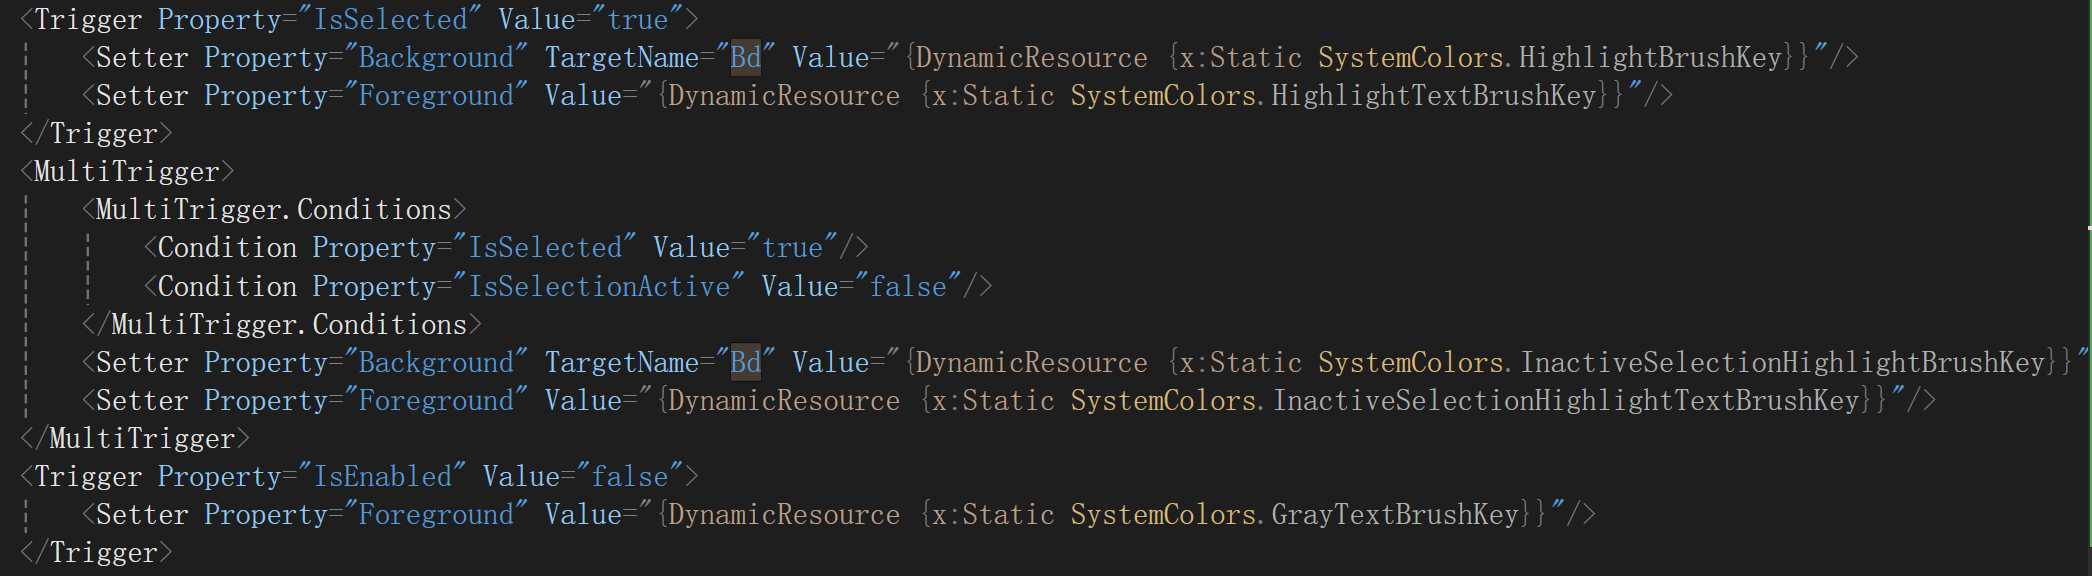2092x576 pixels.
Task: Click IsSelected in the first Trigger line
Action: 390,20
